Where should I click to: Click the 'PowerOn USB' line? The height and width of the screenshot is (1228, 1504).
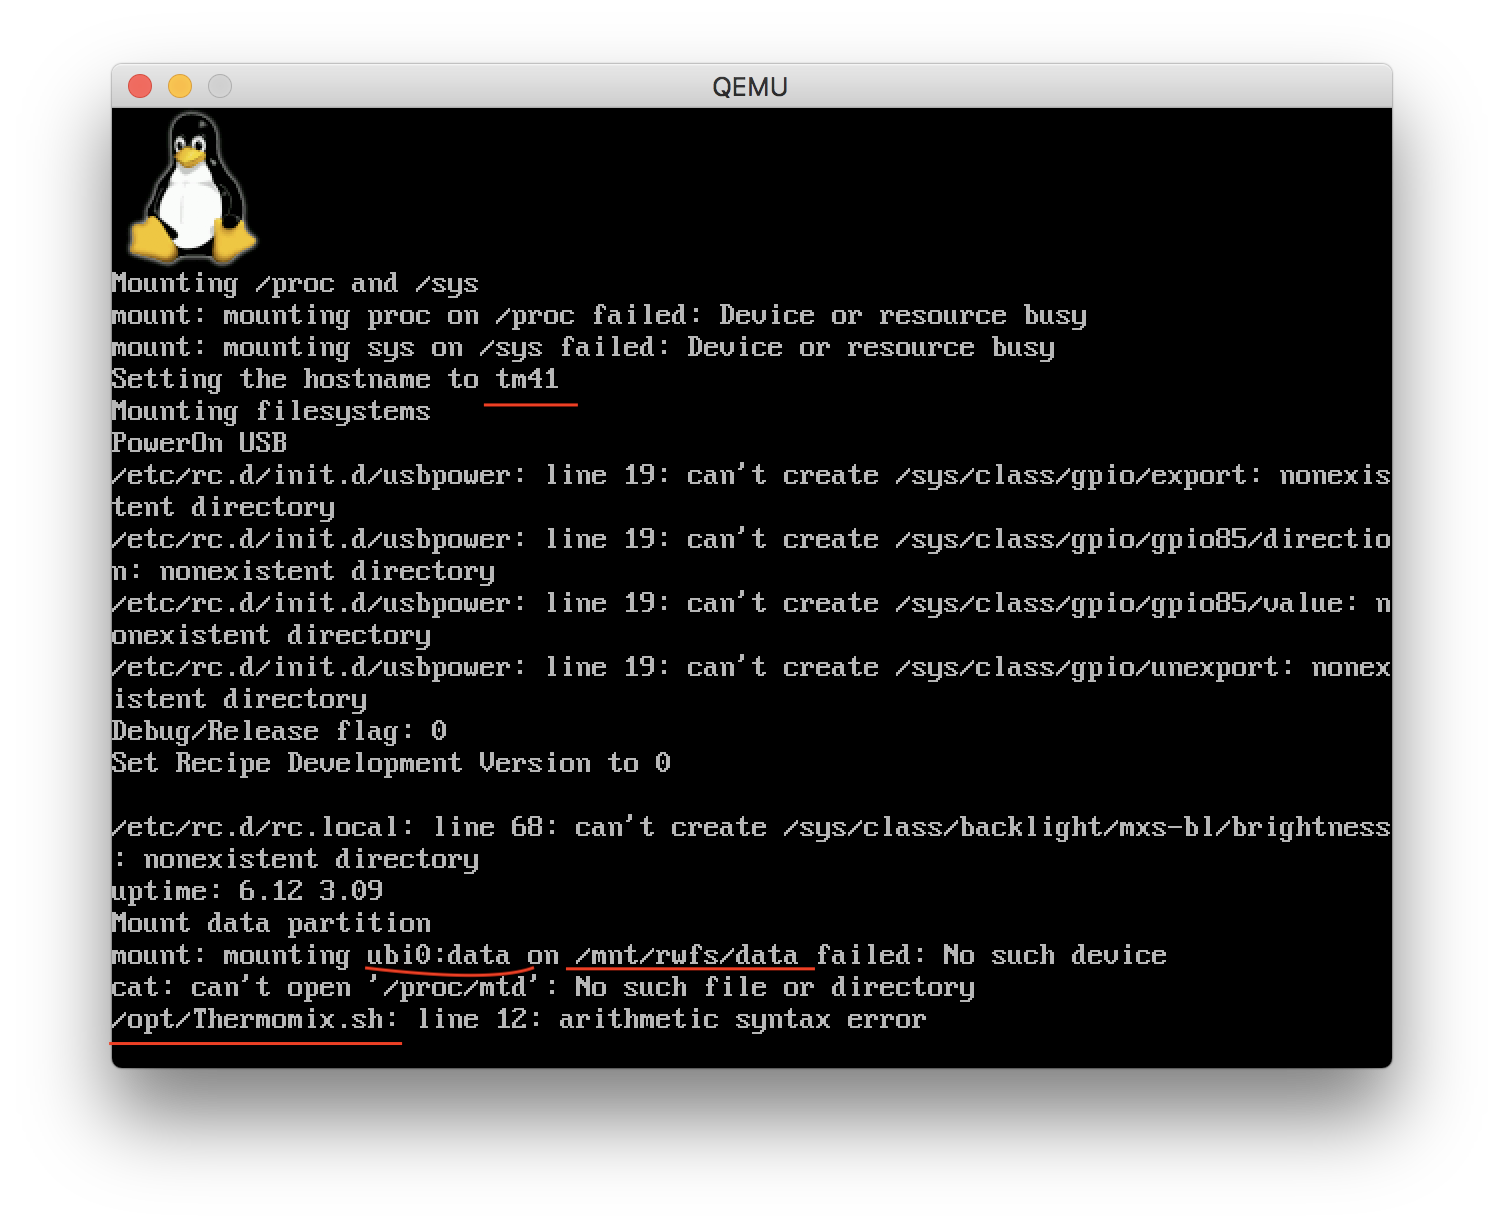199,443
